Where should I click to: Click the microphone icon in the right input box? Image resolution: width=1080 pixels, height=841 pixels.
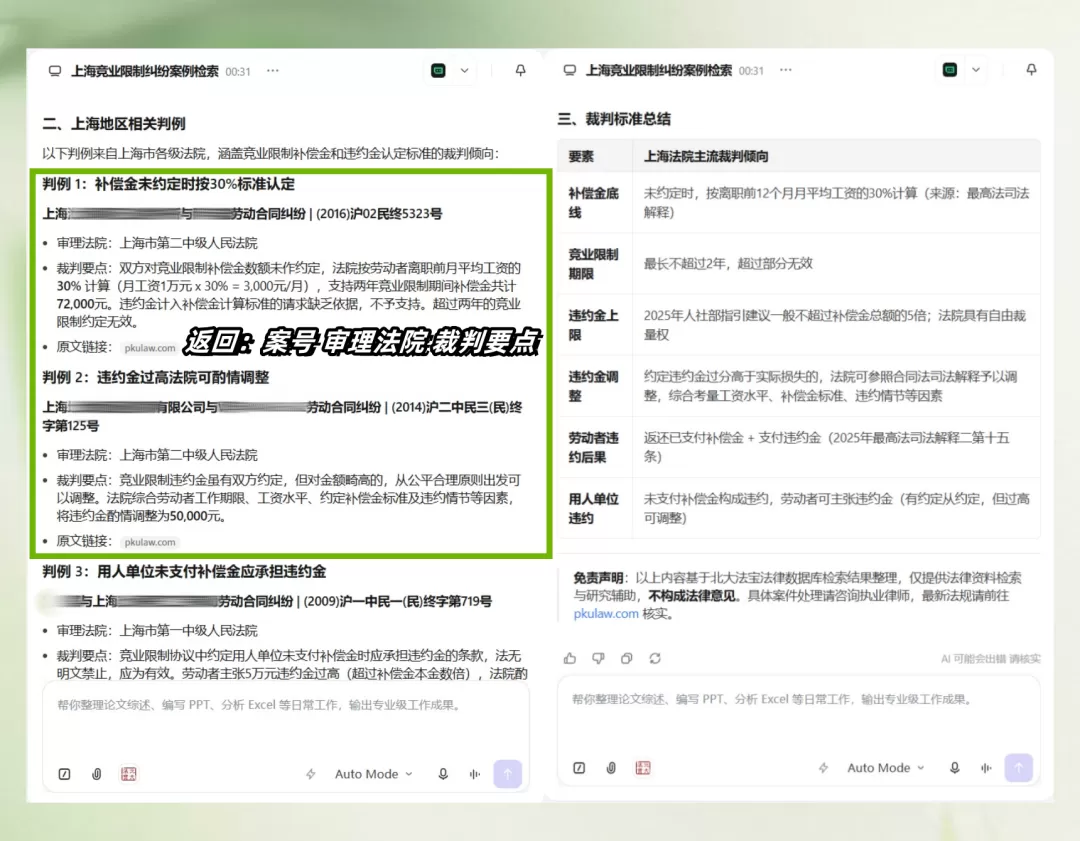(955, 768)
